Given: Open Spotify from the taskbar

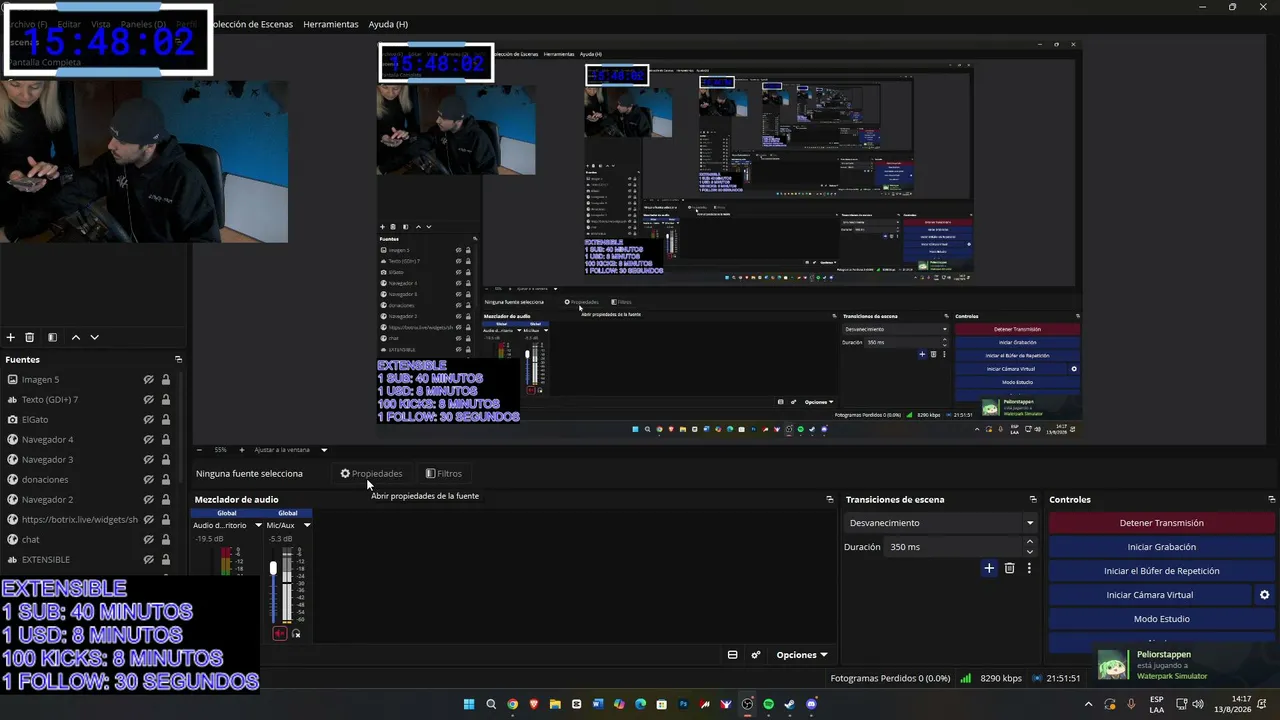Looking at the screenshot, I should (x=769, y=704).
